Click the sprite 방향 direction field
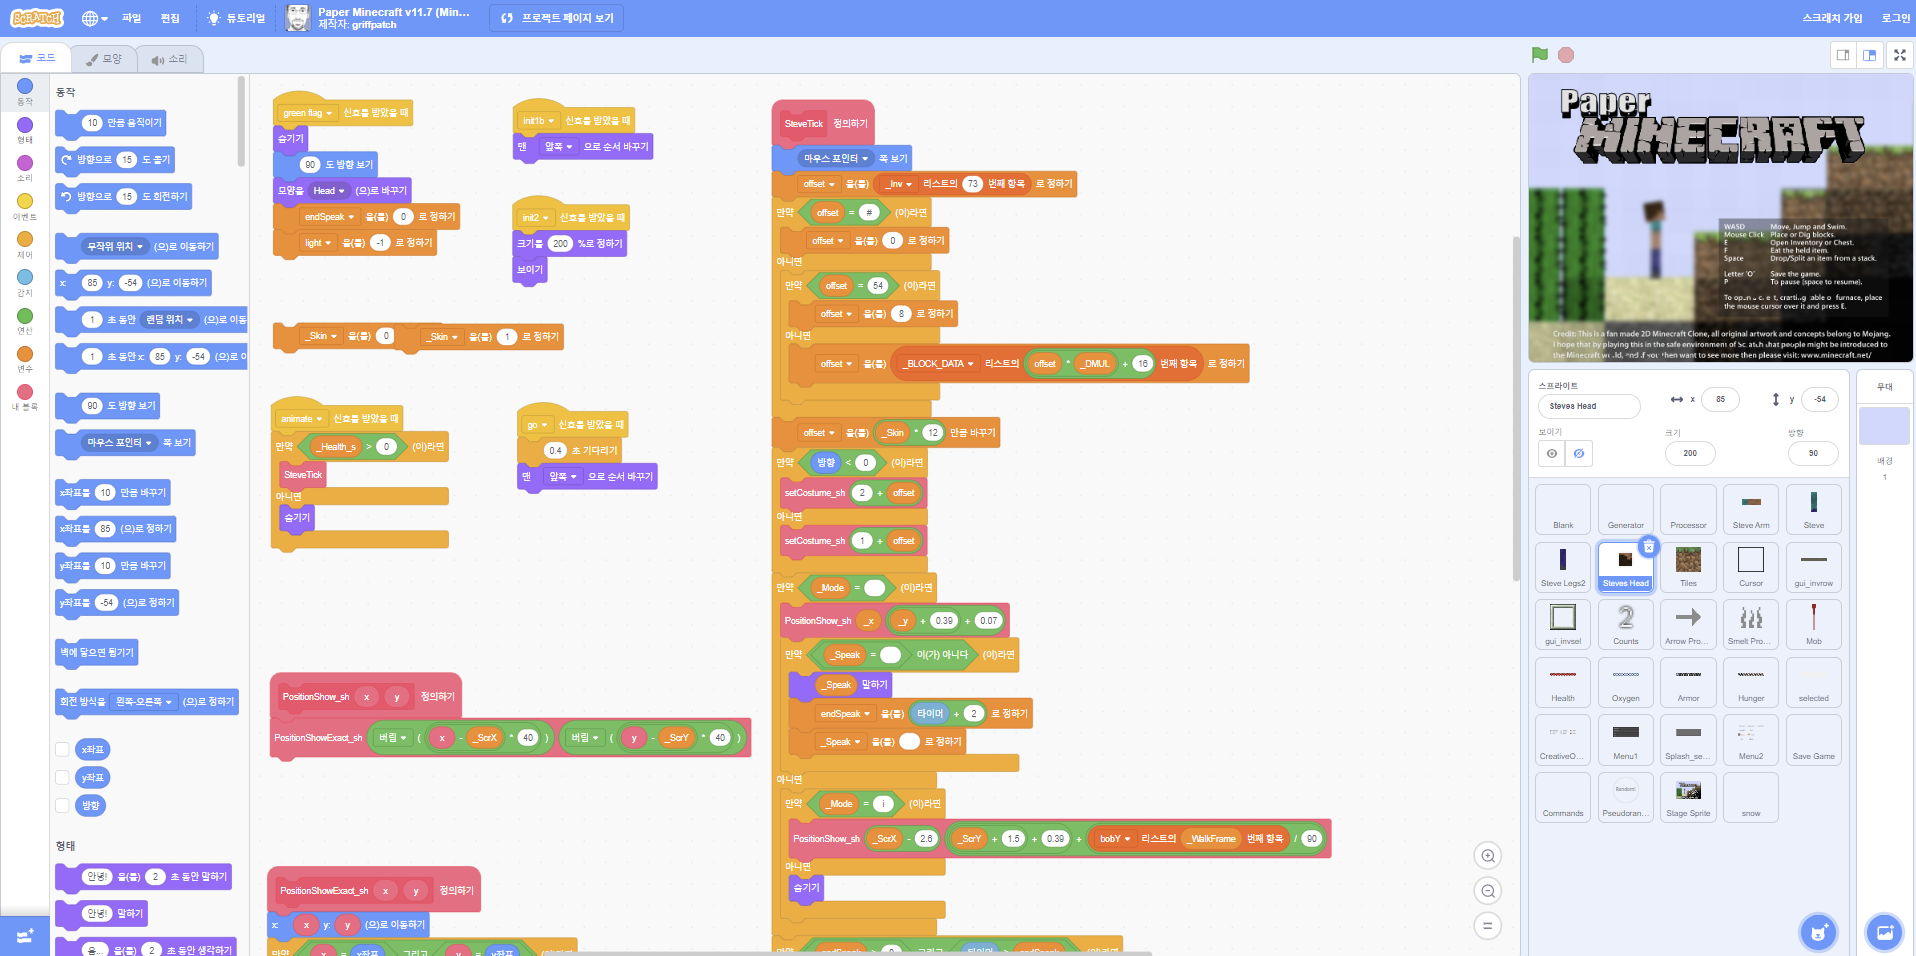 pyautogui.click(x=1813, y=453)
